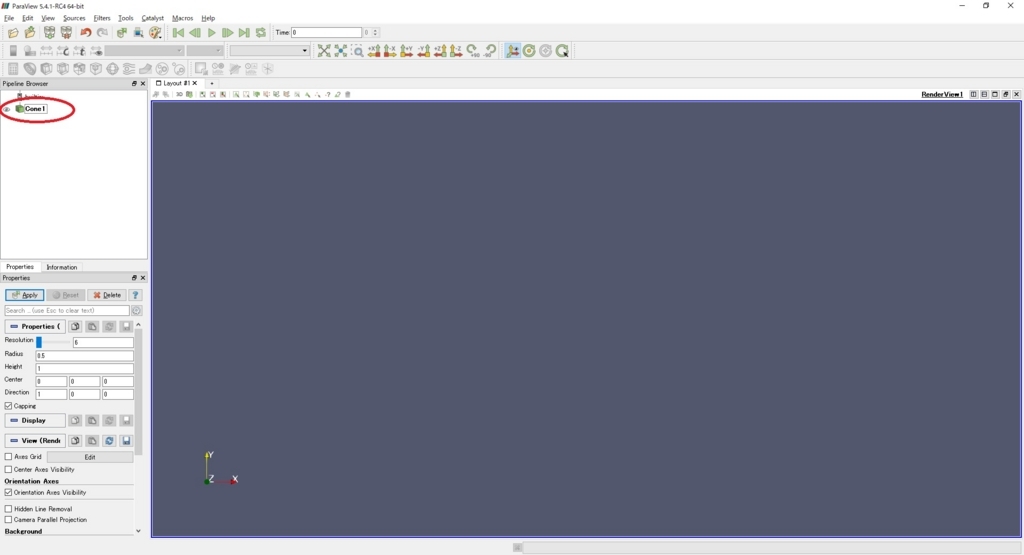
Task: Click the Radius input field
Action: [84, 355]
